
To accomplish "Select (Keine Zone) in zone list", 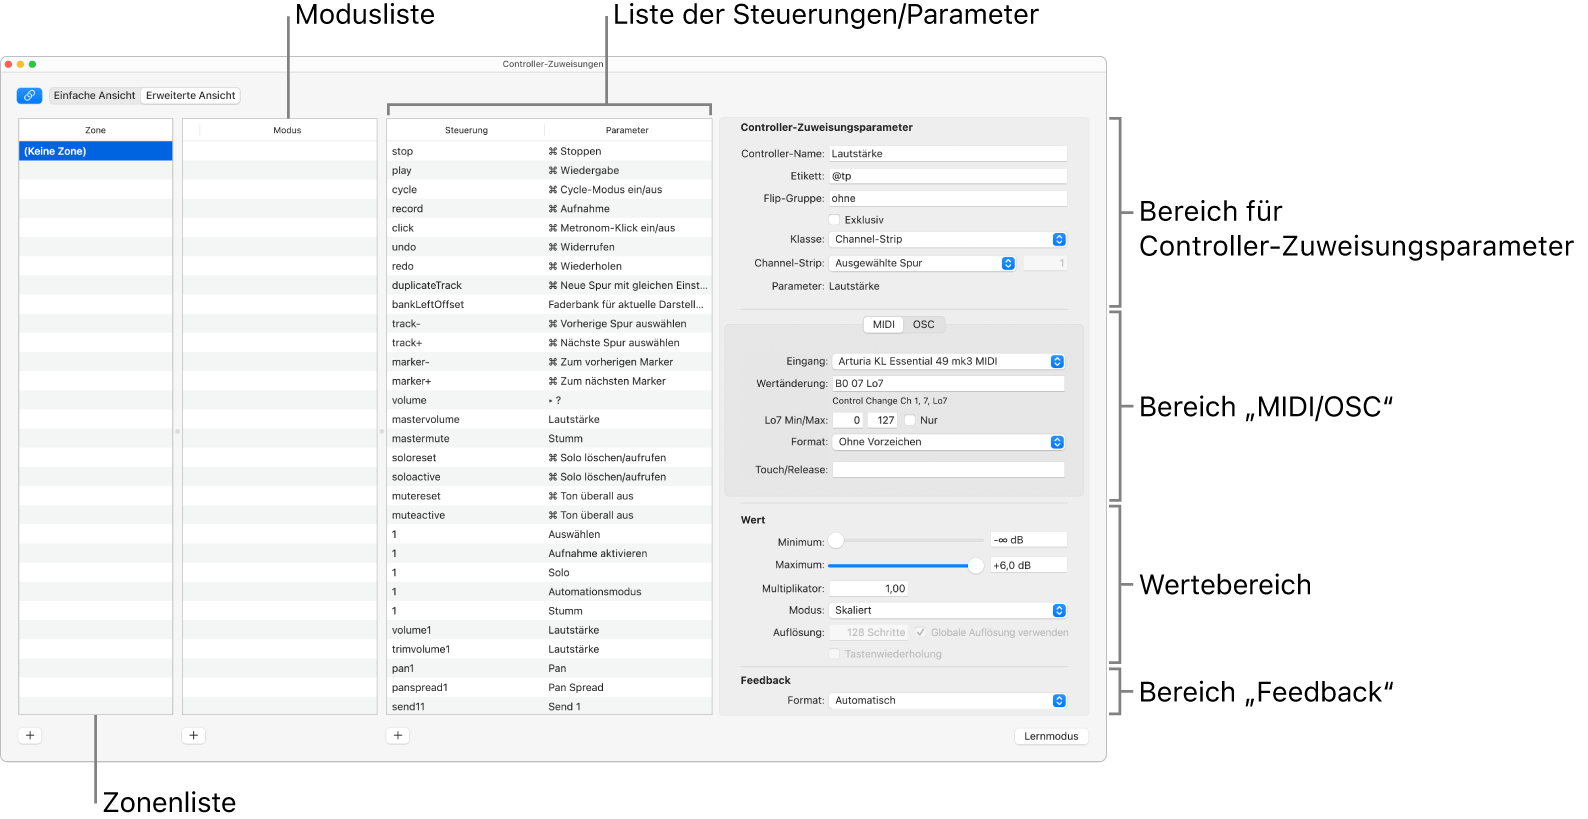I will click(x=95, y=151).
